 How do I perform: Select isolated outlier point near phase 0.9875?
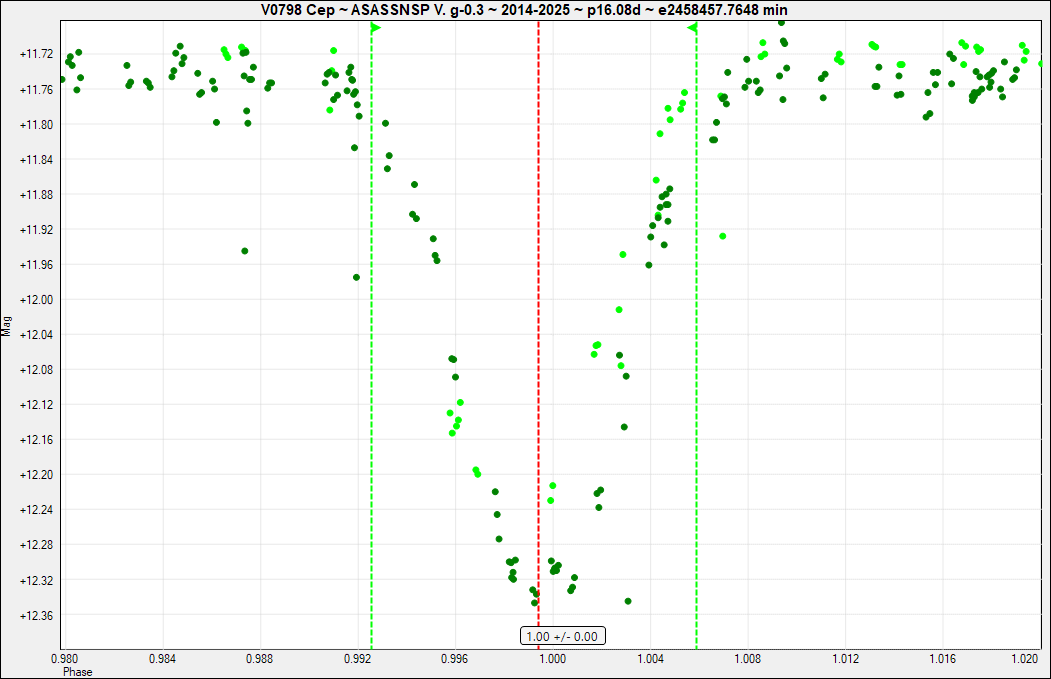[x=245, y=251]
